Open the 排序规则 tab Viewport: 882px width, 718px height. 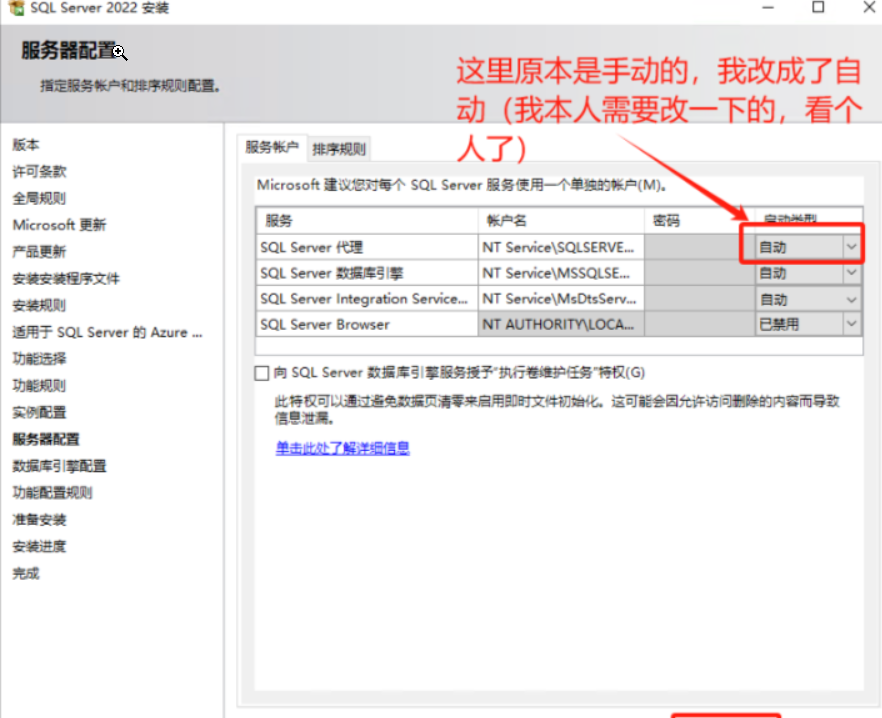[339, 149]
